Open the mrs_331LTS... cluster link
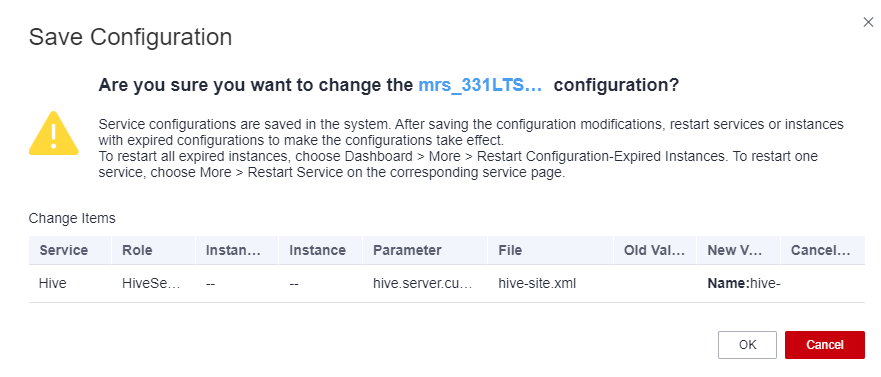Viewport: 881px width, 377px height. 480,85
